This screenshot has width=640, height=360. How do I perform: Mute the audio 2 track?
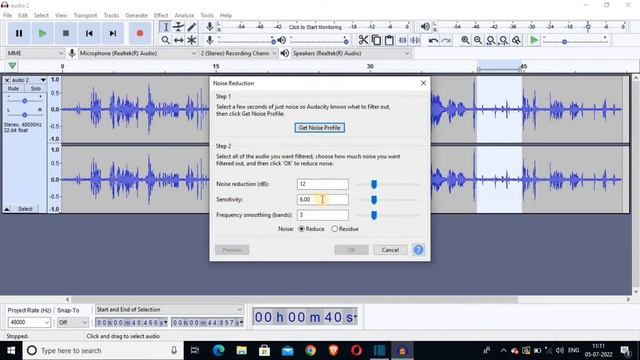click(x=13, y=89)
